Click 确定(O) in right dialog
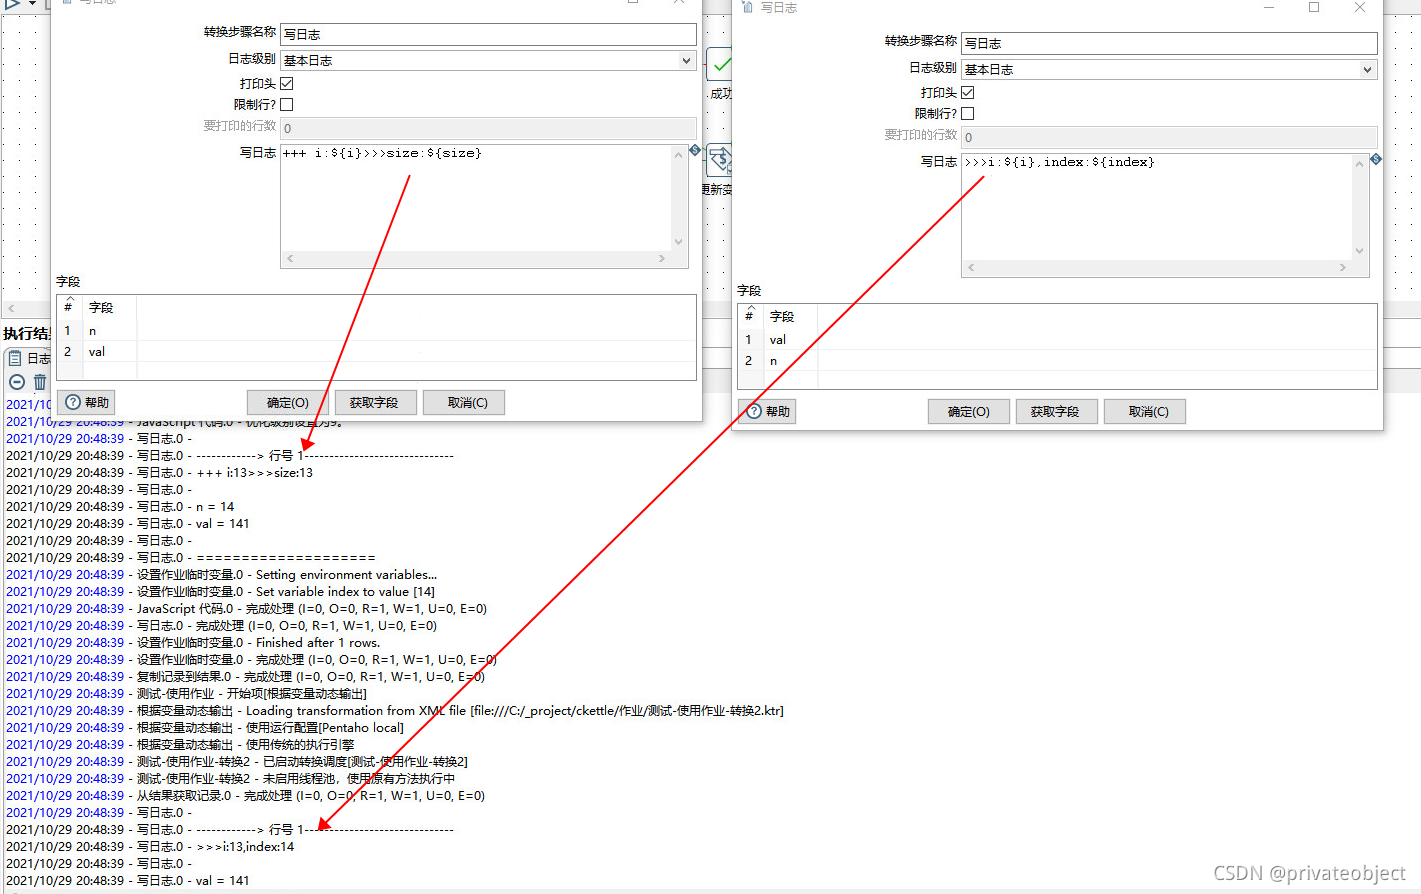The height and width of the screenshot is (894, 1421). pos(969,412)
